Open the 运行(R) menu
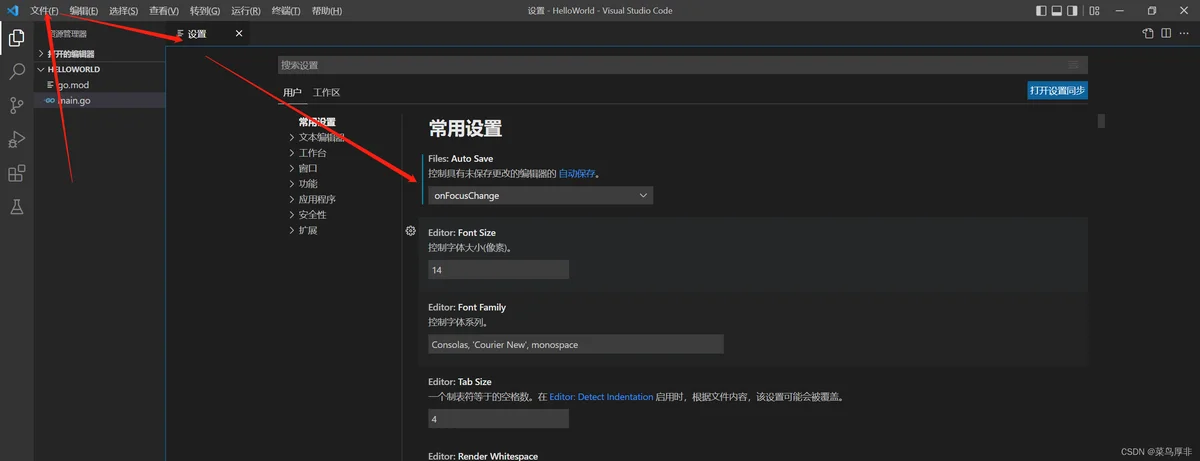Screen dimensions: 1200x461 (245, 10)
